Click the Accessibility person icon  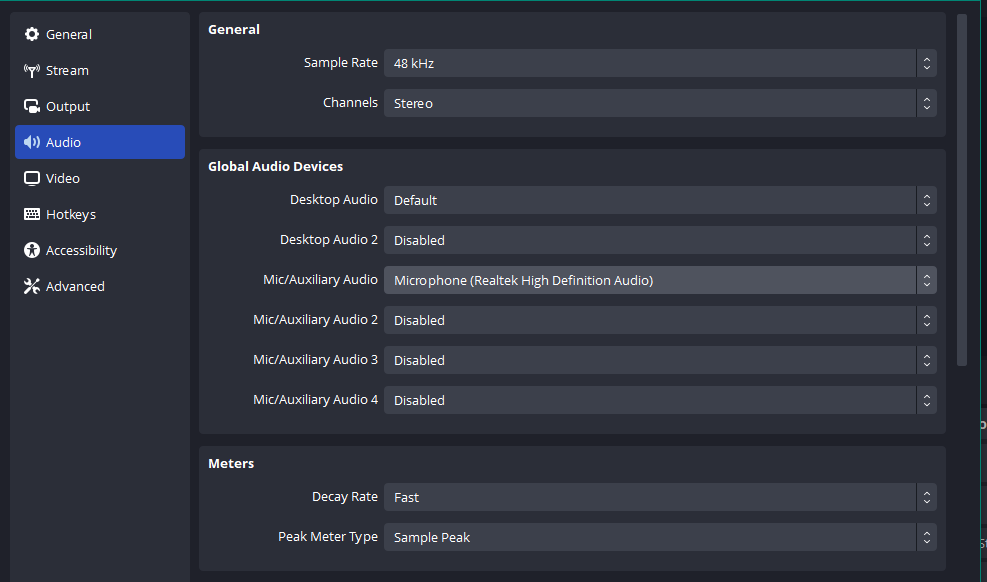[x=31, y=250]
